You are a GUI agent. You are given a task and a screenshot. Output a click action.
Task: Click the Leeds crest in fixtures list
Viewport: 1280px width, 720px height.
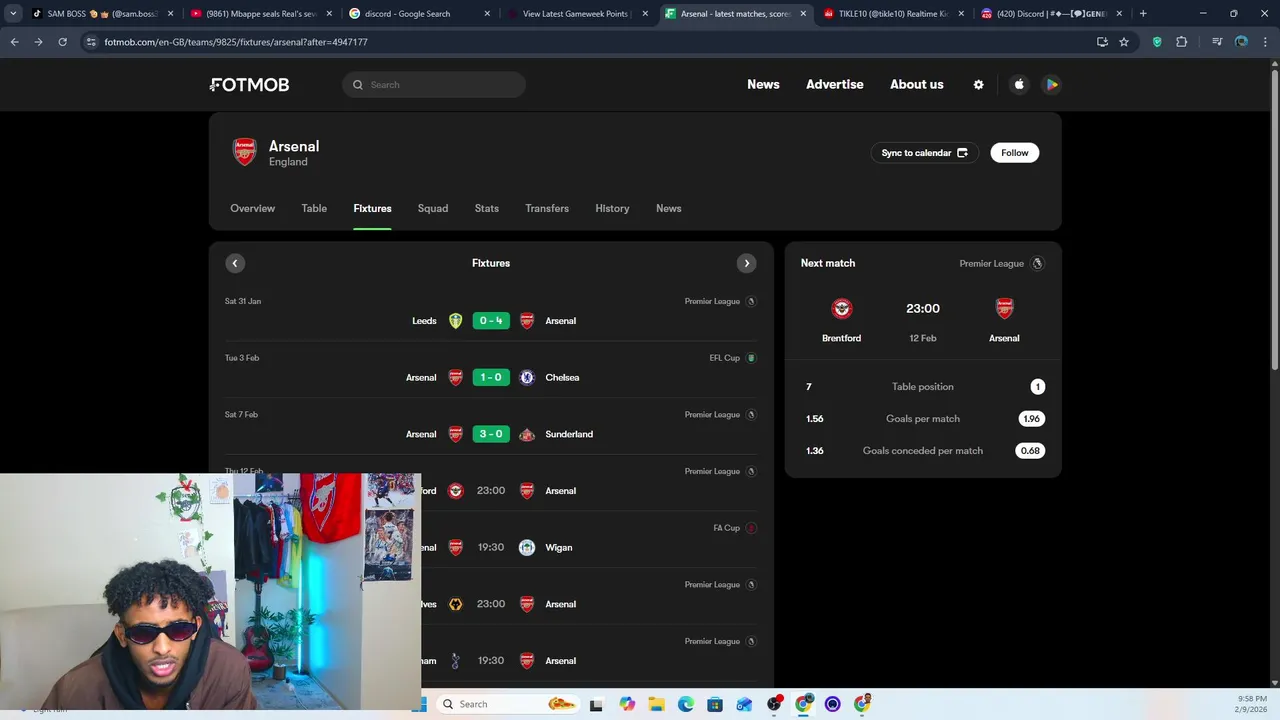[455, 321]
